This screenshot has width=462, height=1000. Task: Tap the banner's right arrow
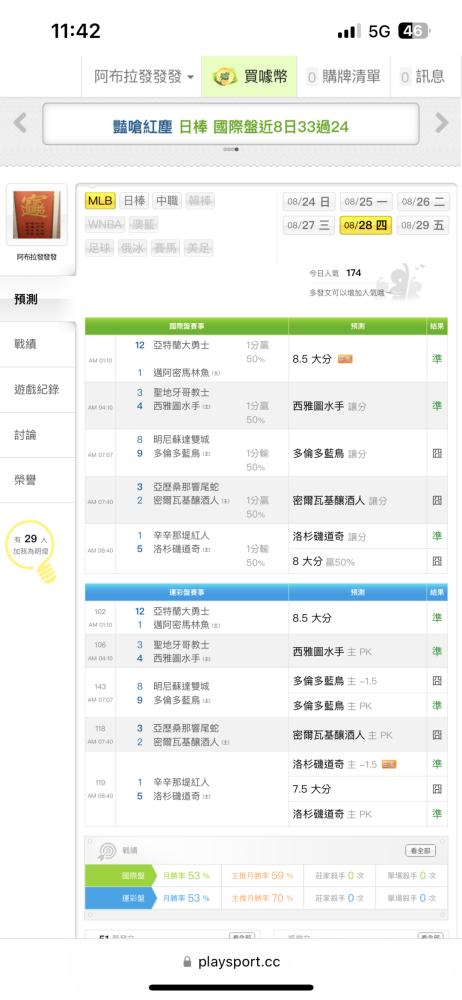[442, 122]
